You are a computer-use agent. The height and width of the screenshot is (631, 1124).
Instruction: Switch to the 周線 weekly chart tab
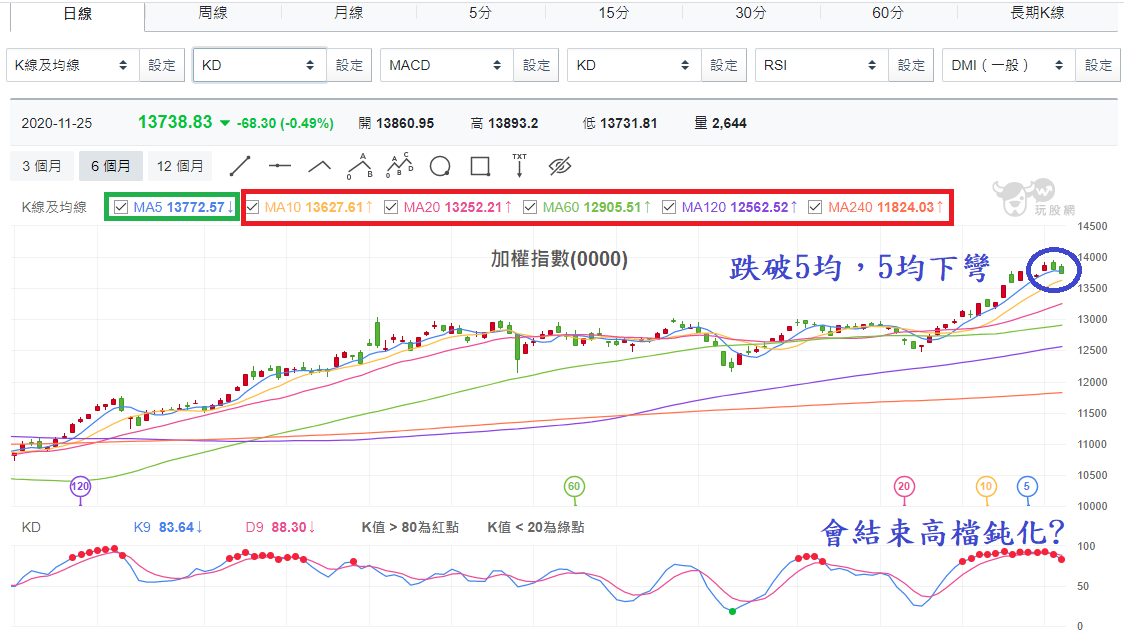tap(213, 13)
